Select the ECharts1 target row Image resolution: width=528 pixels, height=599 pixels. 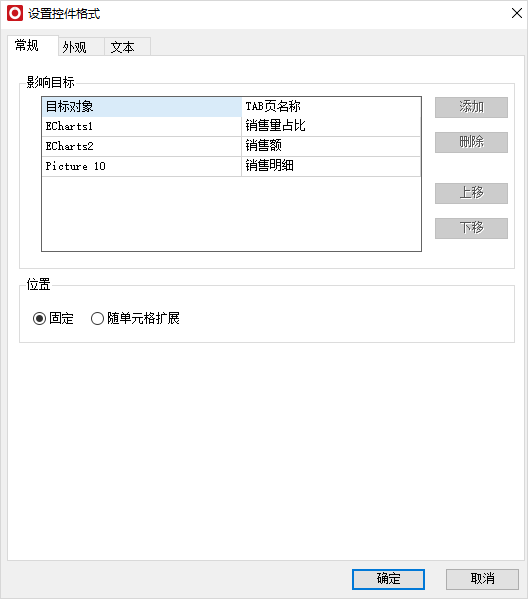pyautogui.click(x=232, y=126)
